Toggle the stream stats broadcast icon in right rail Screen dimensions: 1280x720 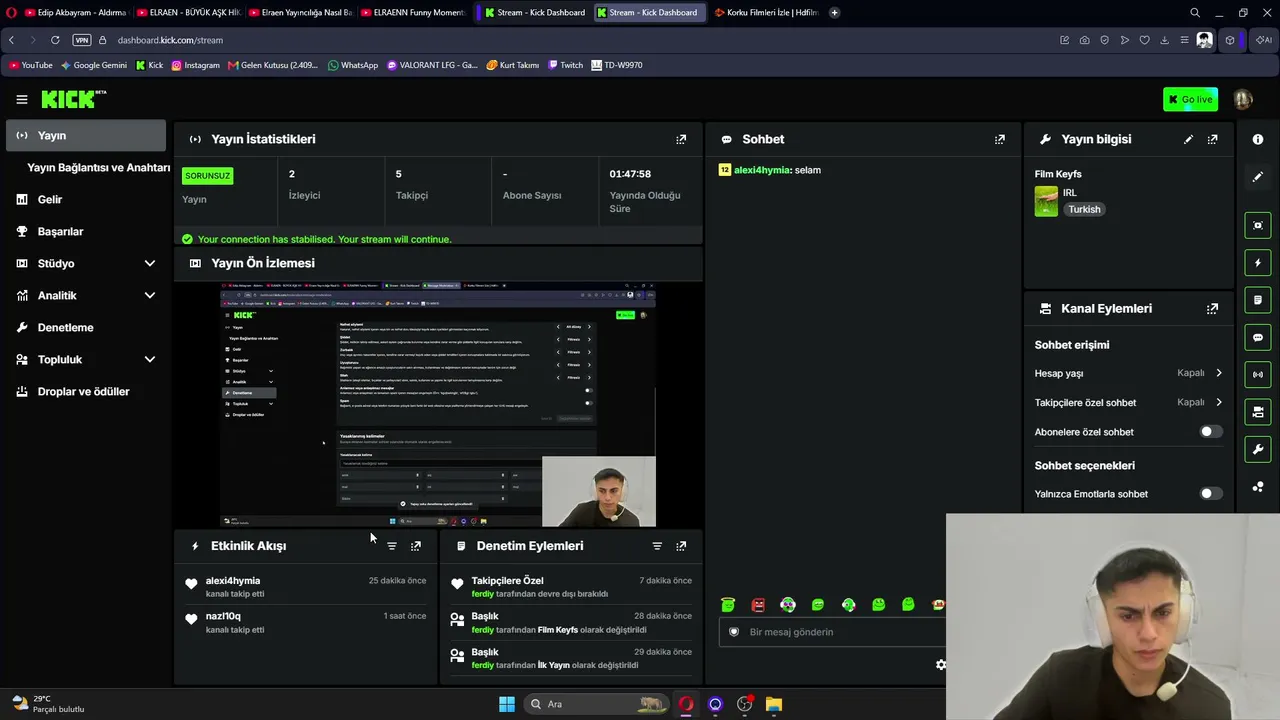pos(1258,375)
